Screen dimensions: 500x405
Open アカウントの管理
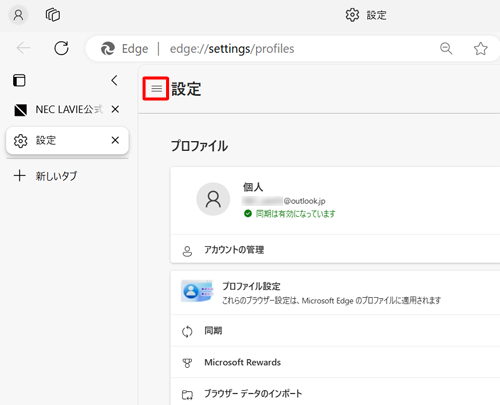tap(335, 250)
